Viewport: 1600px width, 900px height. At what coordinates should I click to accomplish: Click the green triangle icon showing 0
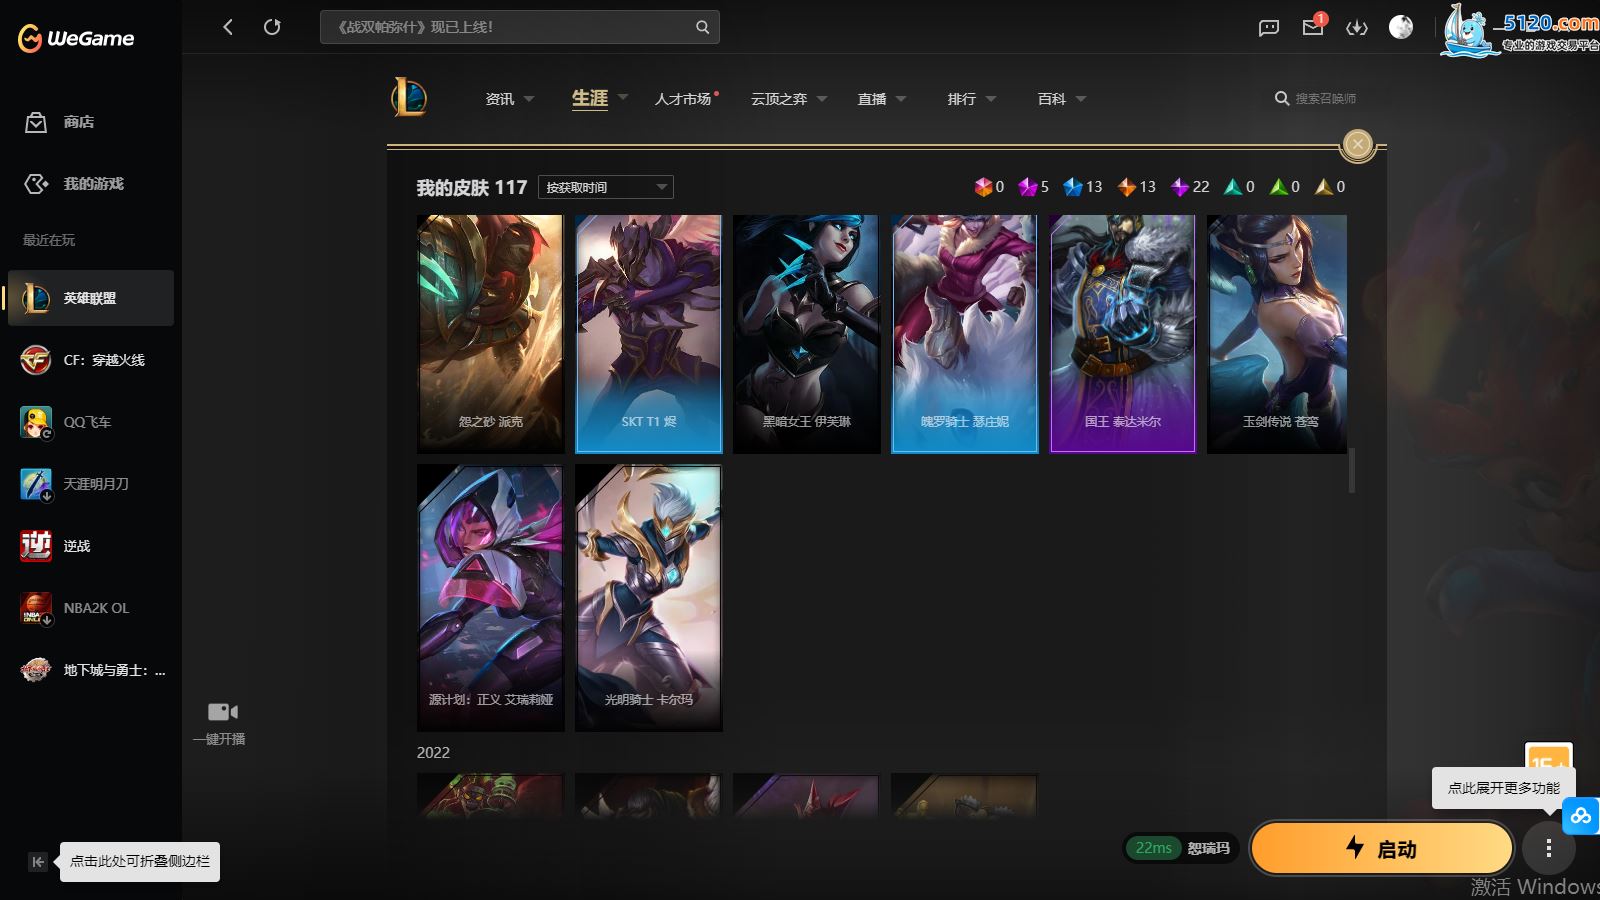(x=1278, y=187)
